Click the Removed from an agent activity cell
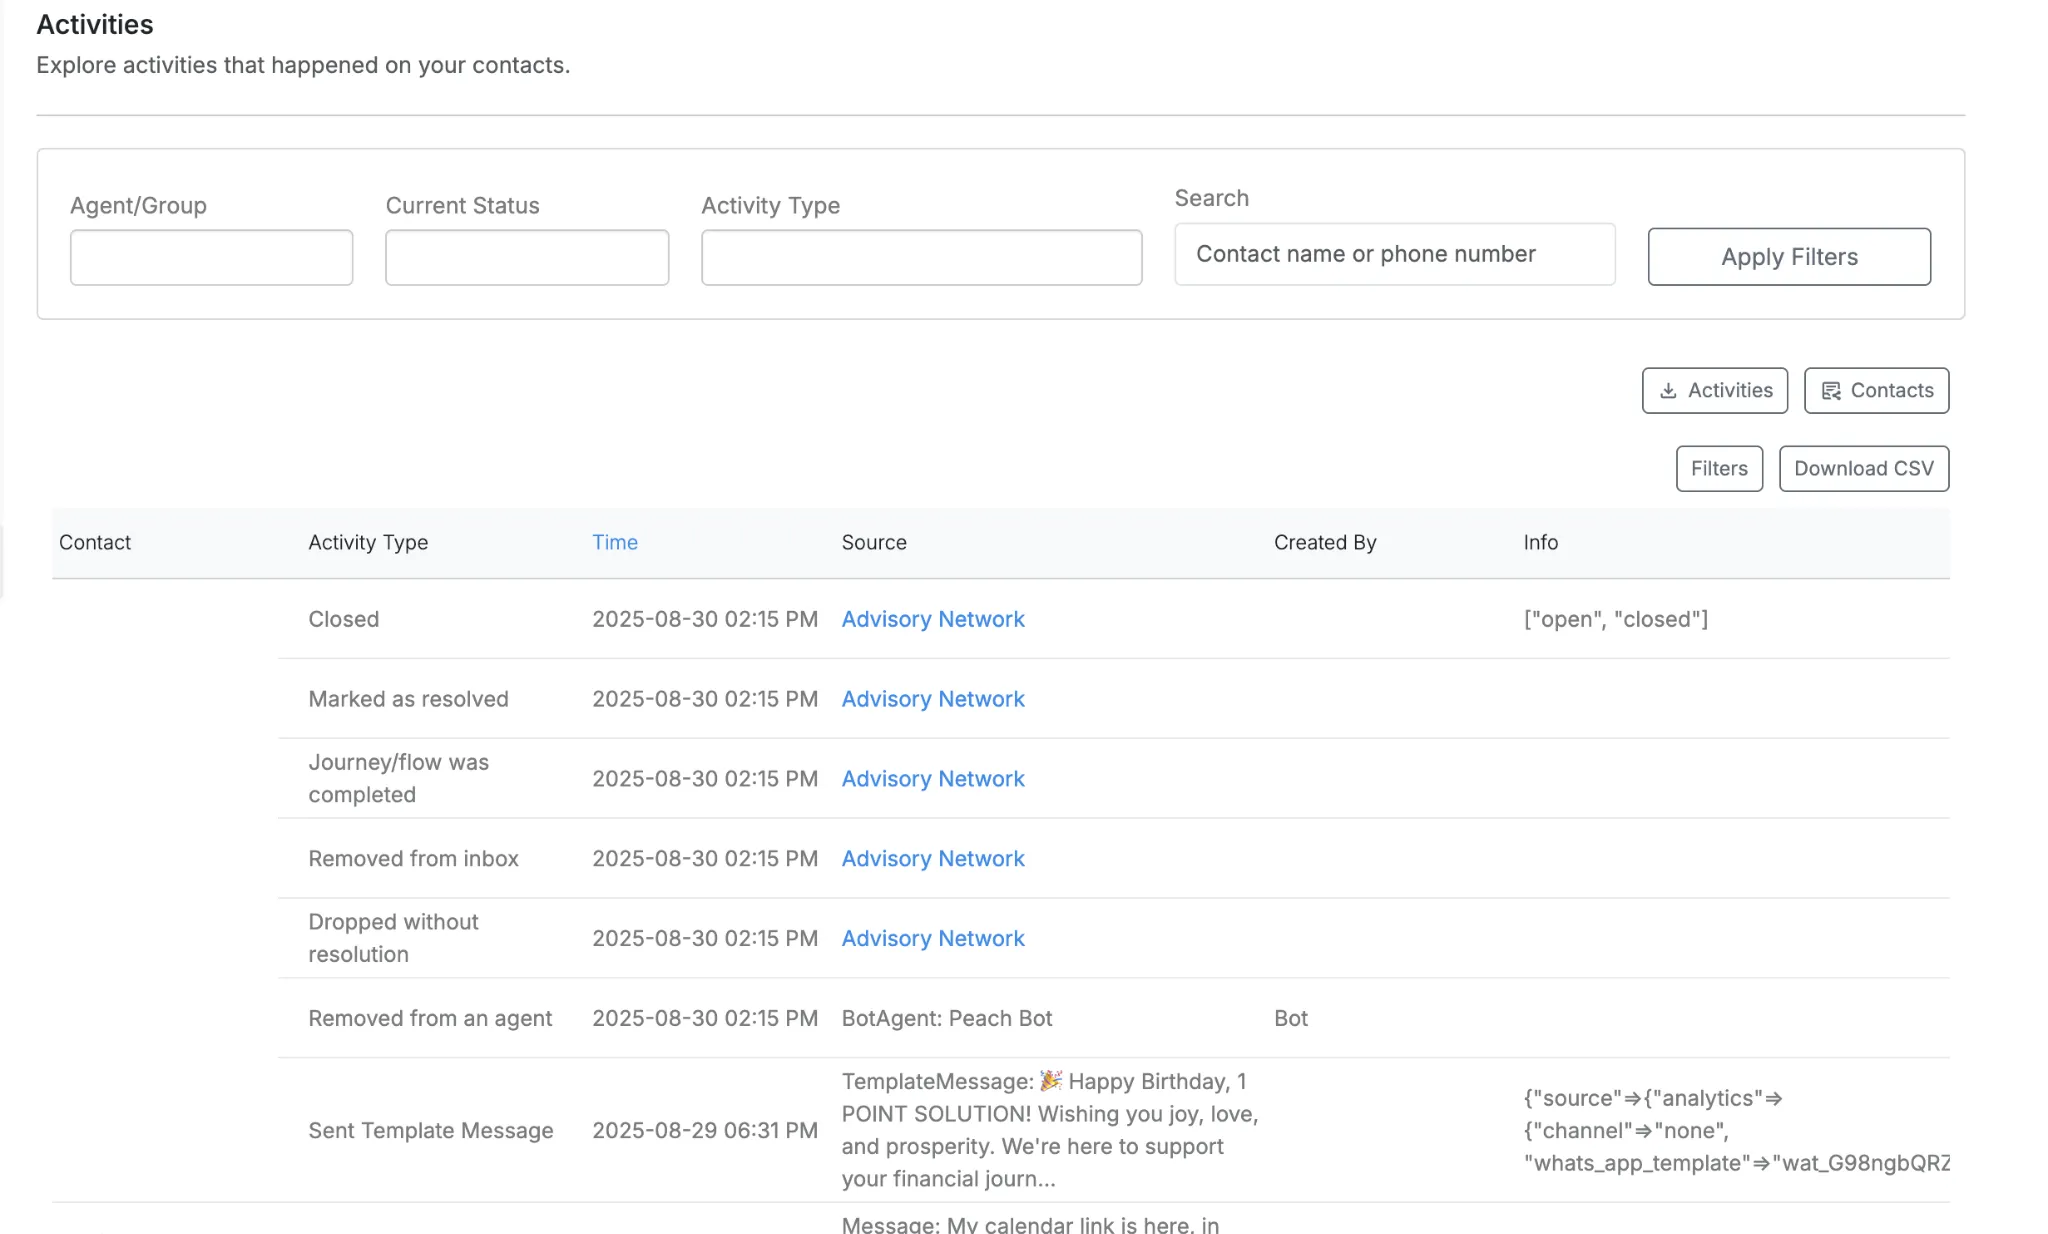Viewport: 2048px width, 1234px height. [x=429, y=1018]
